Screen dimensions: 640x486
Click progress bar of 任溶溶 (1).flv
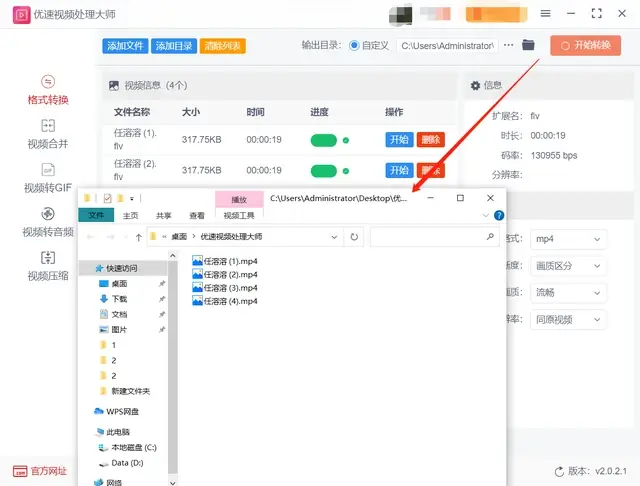324,140
